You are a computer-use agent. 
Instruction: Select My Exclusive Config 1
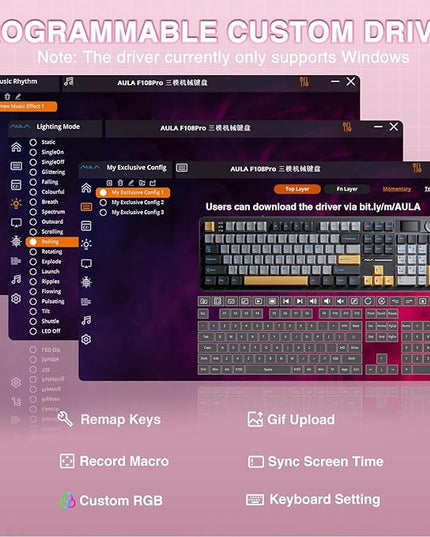133,192
